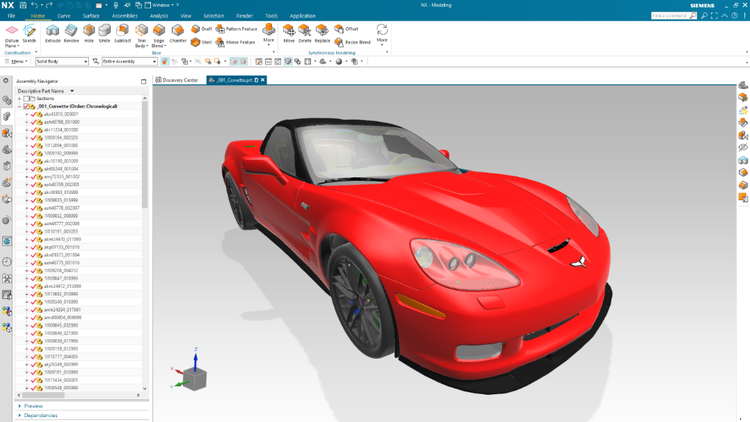Run the Mirror Feature command

[x=235, y=42]
